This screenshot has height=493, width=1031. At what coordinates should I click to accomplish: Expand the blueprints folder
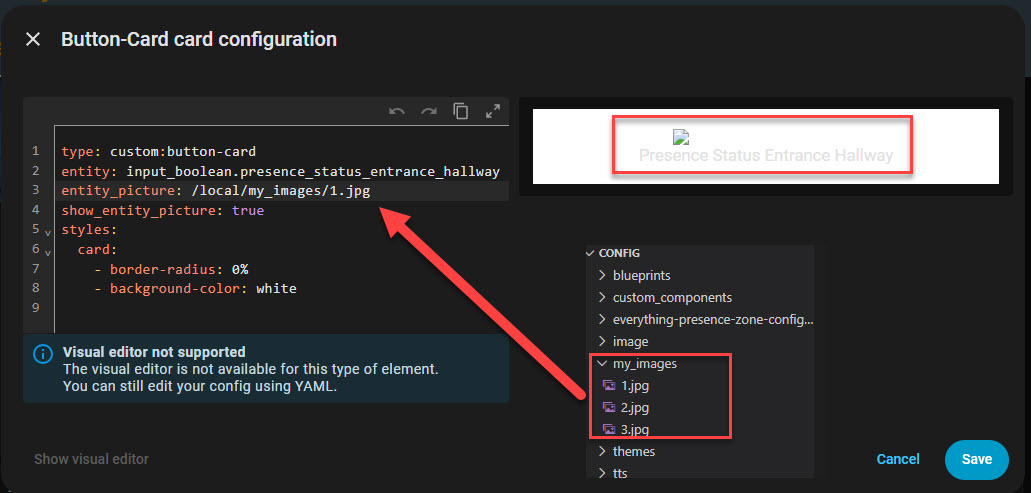[x=602, y=275]
